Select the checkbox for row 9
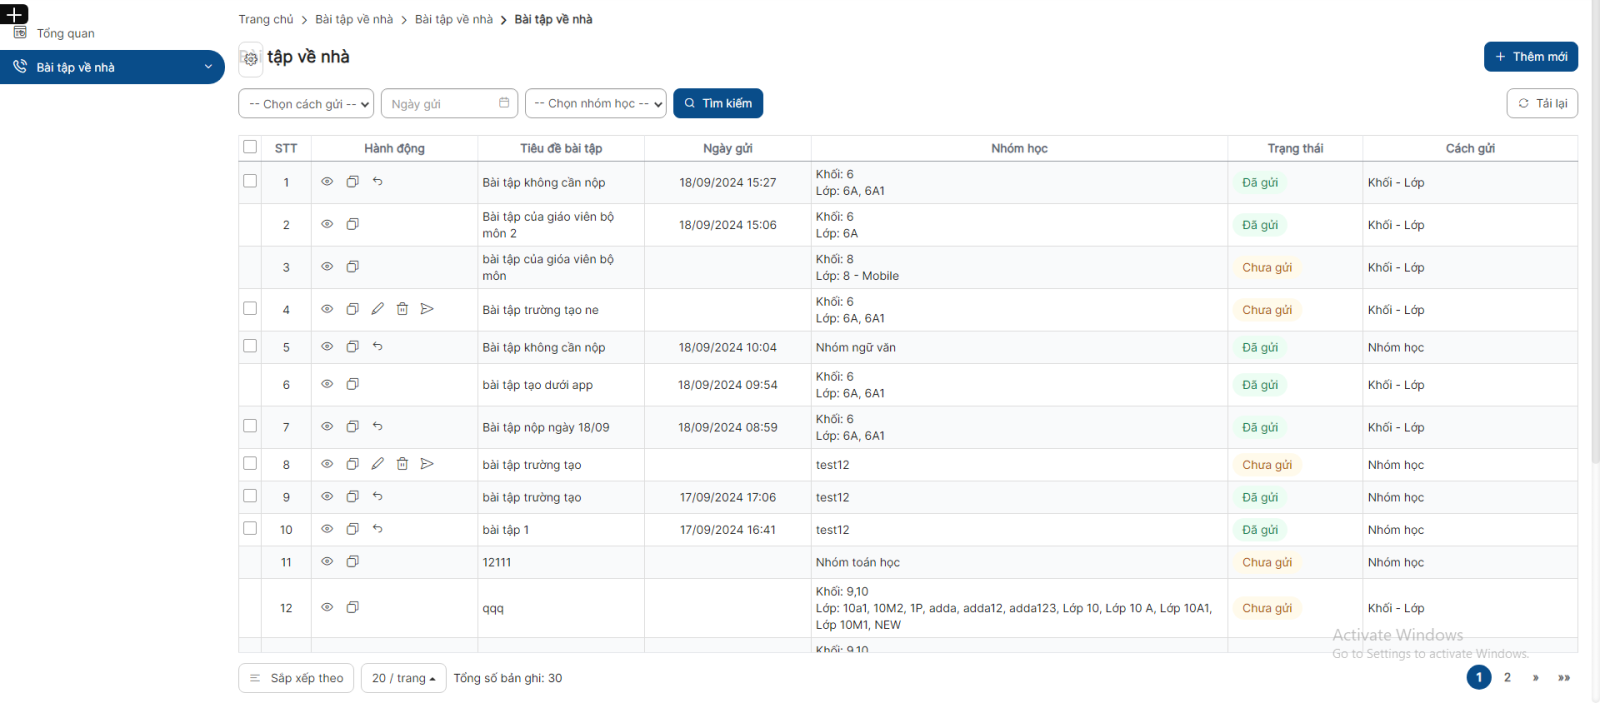 [250, 496]
